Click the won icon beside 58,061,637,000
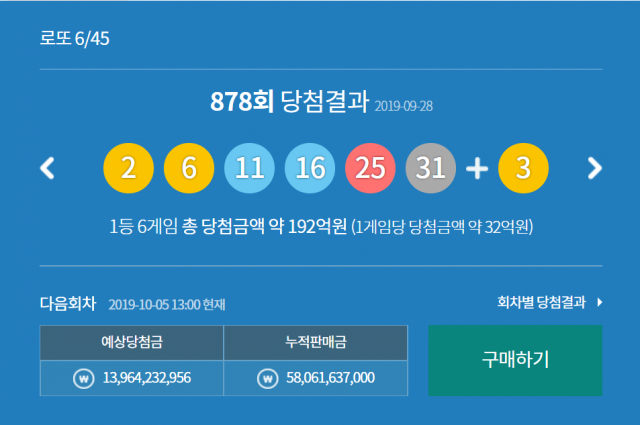 click(268, 378)
